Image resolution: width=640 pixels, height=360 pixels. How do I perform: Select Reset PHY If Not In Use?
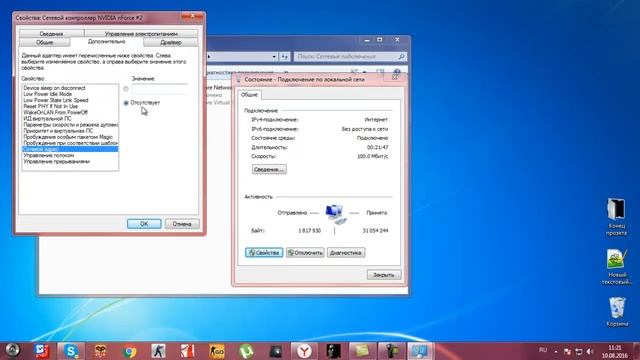pos(70,106)
